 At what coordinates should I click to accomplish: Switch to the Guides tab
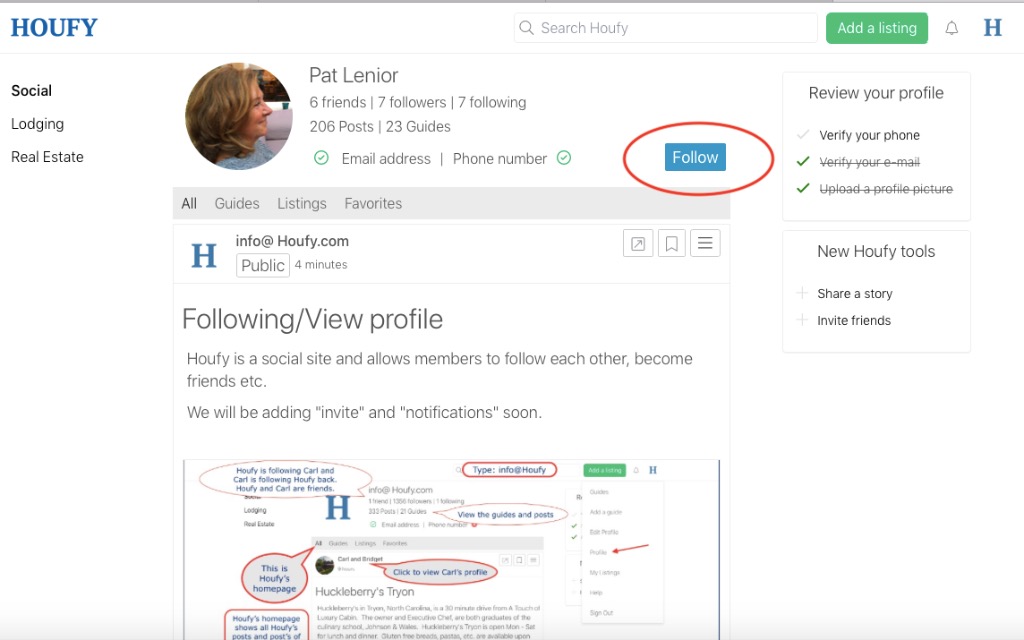pyautogui.click(x=237, y=204)
